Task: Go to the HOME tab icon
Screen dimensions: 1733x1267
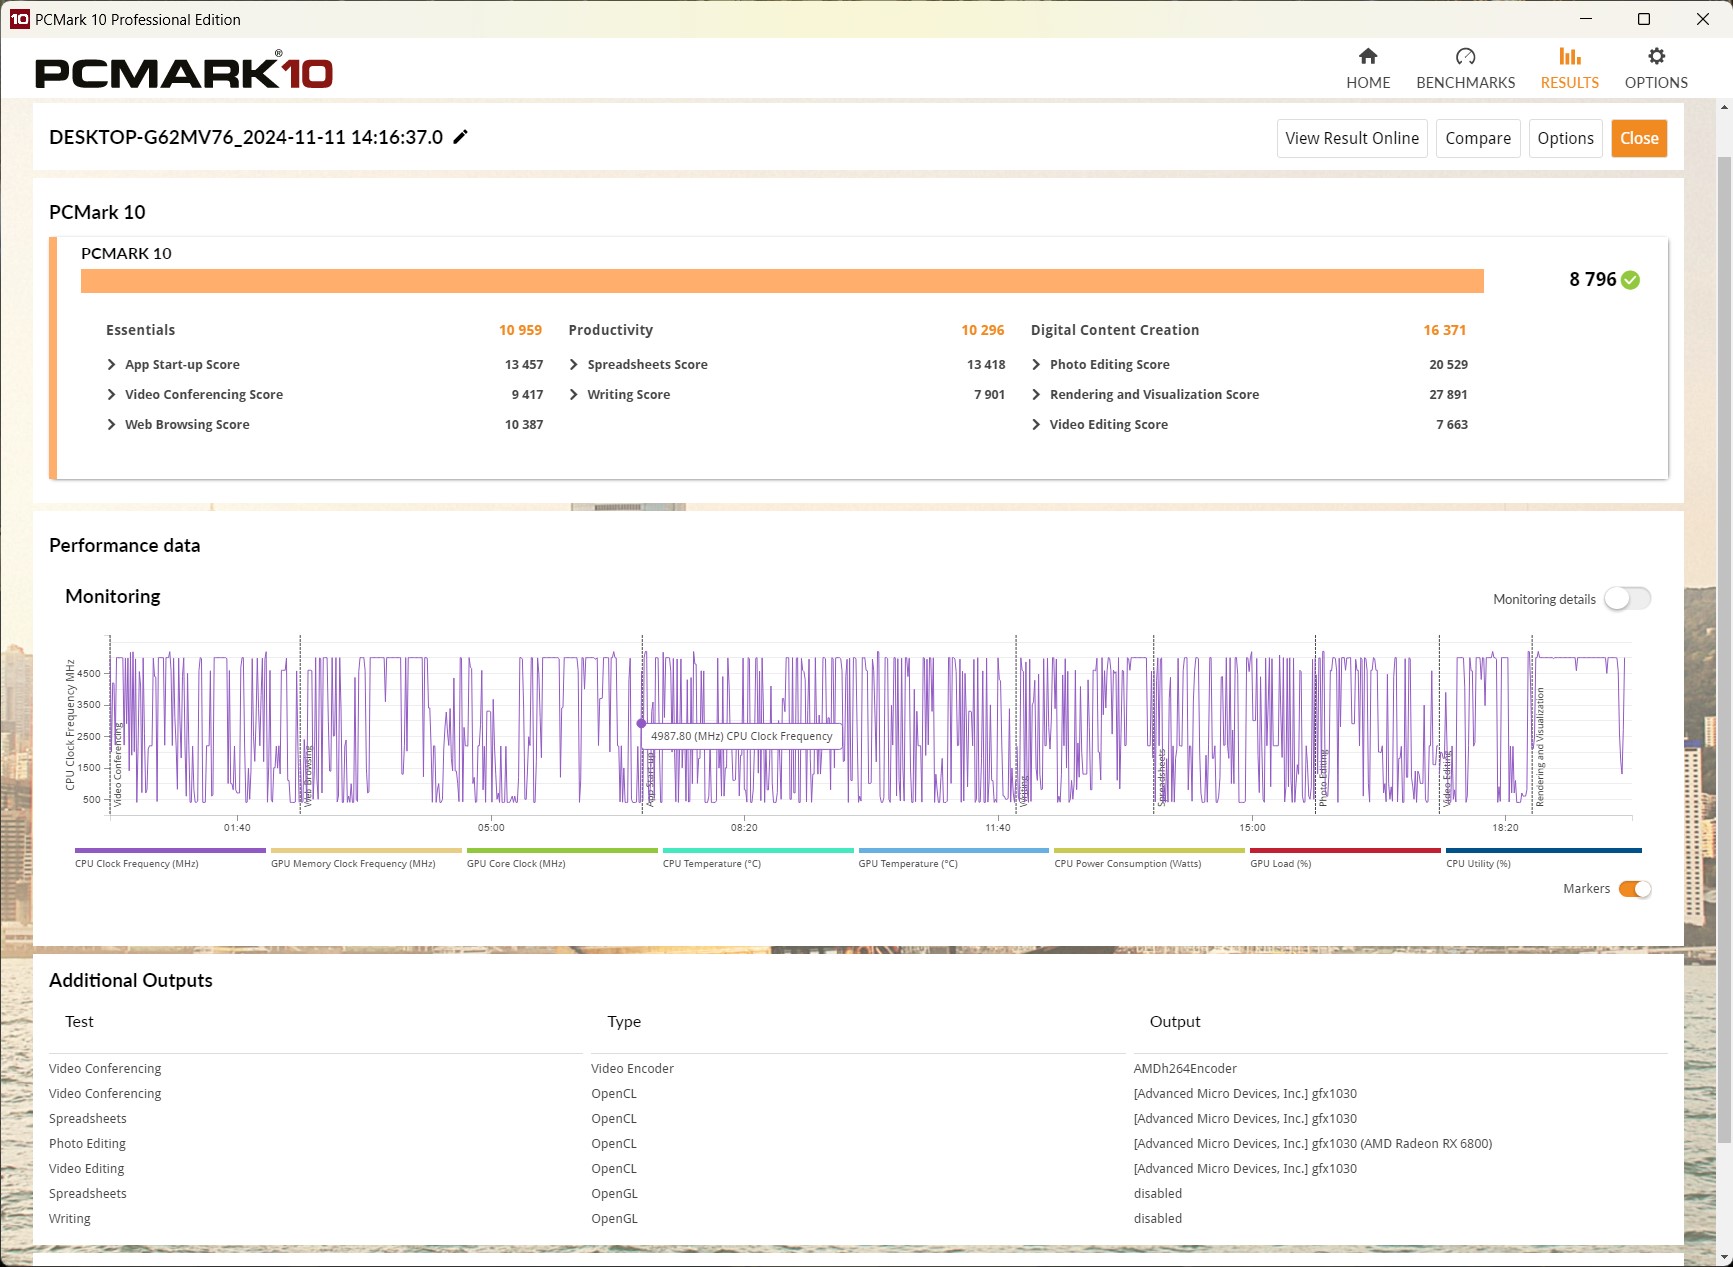Action: pos(1367,56)
